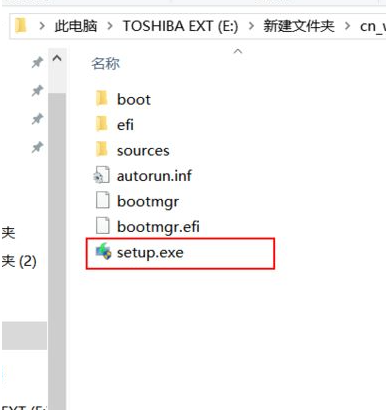
Task: Click the last quick access pin icon
Action: tap(37, 147)
